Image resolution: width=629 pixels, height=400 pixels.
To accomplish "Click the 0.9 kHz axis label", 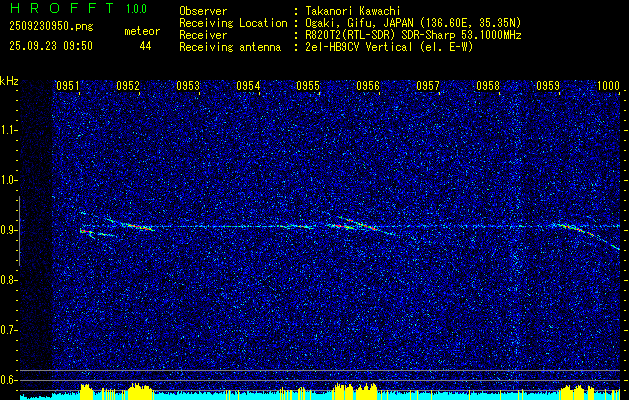I will pos(8,230).
